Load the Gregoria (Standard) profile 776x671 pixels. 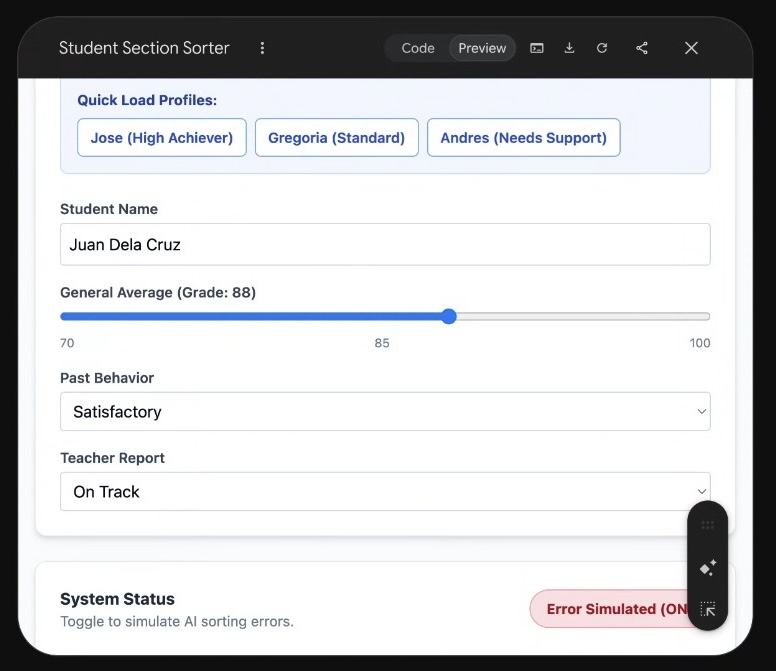click(x=337, y=138)
